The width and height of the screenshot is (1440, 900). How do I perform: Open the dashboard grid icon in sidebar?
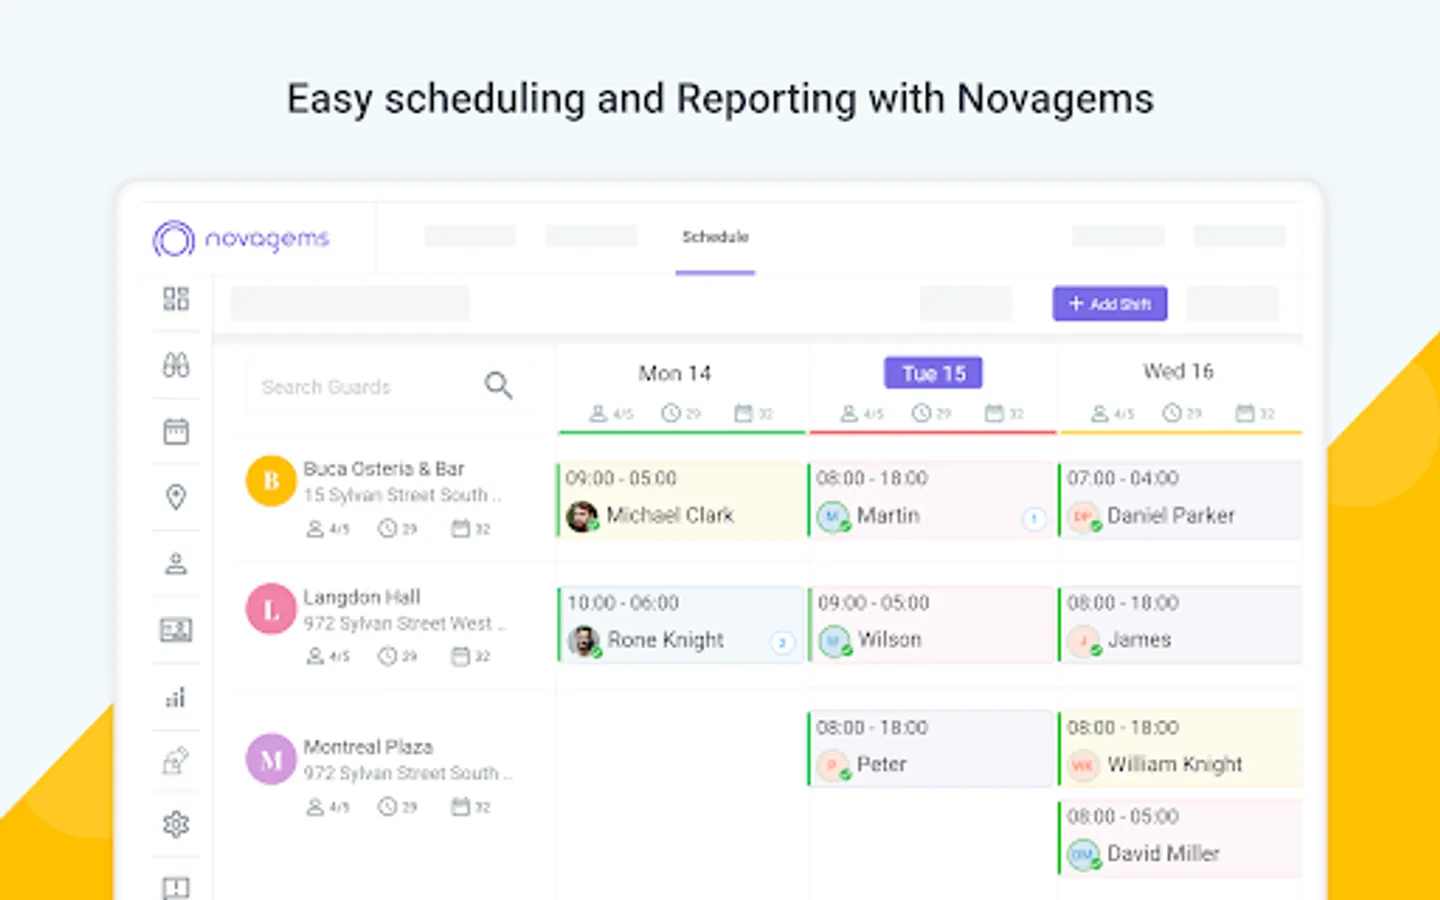point(176,298)
